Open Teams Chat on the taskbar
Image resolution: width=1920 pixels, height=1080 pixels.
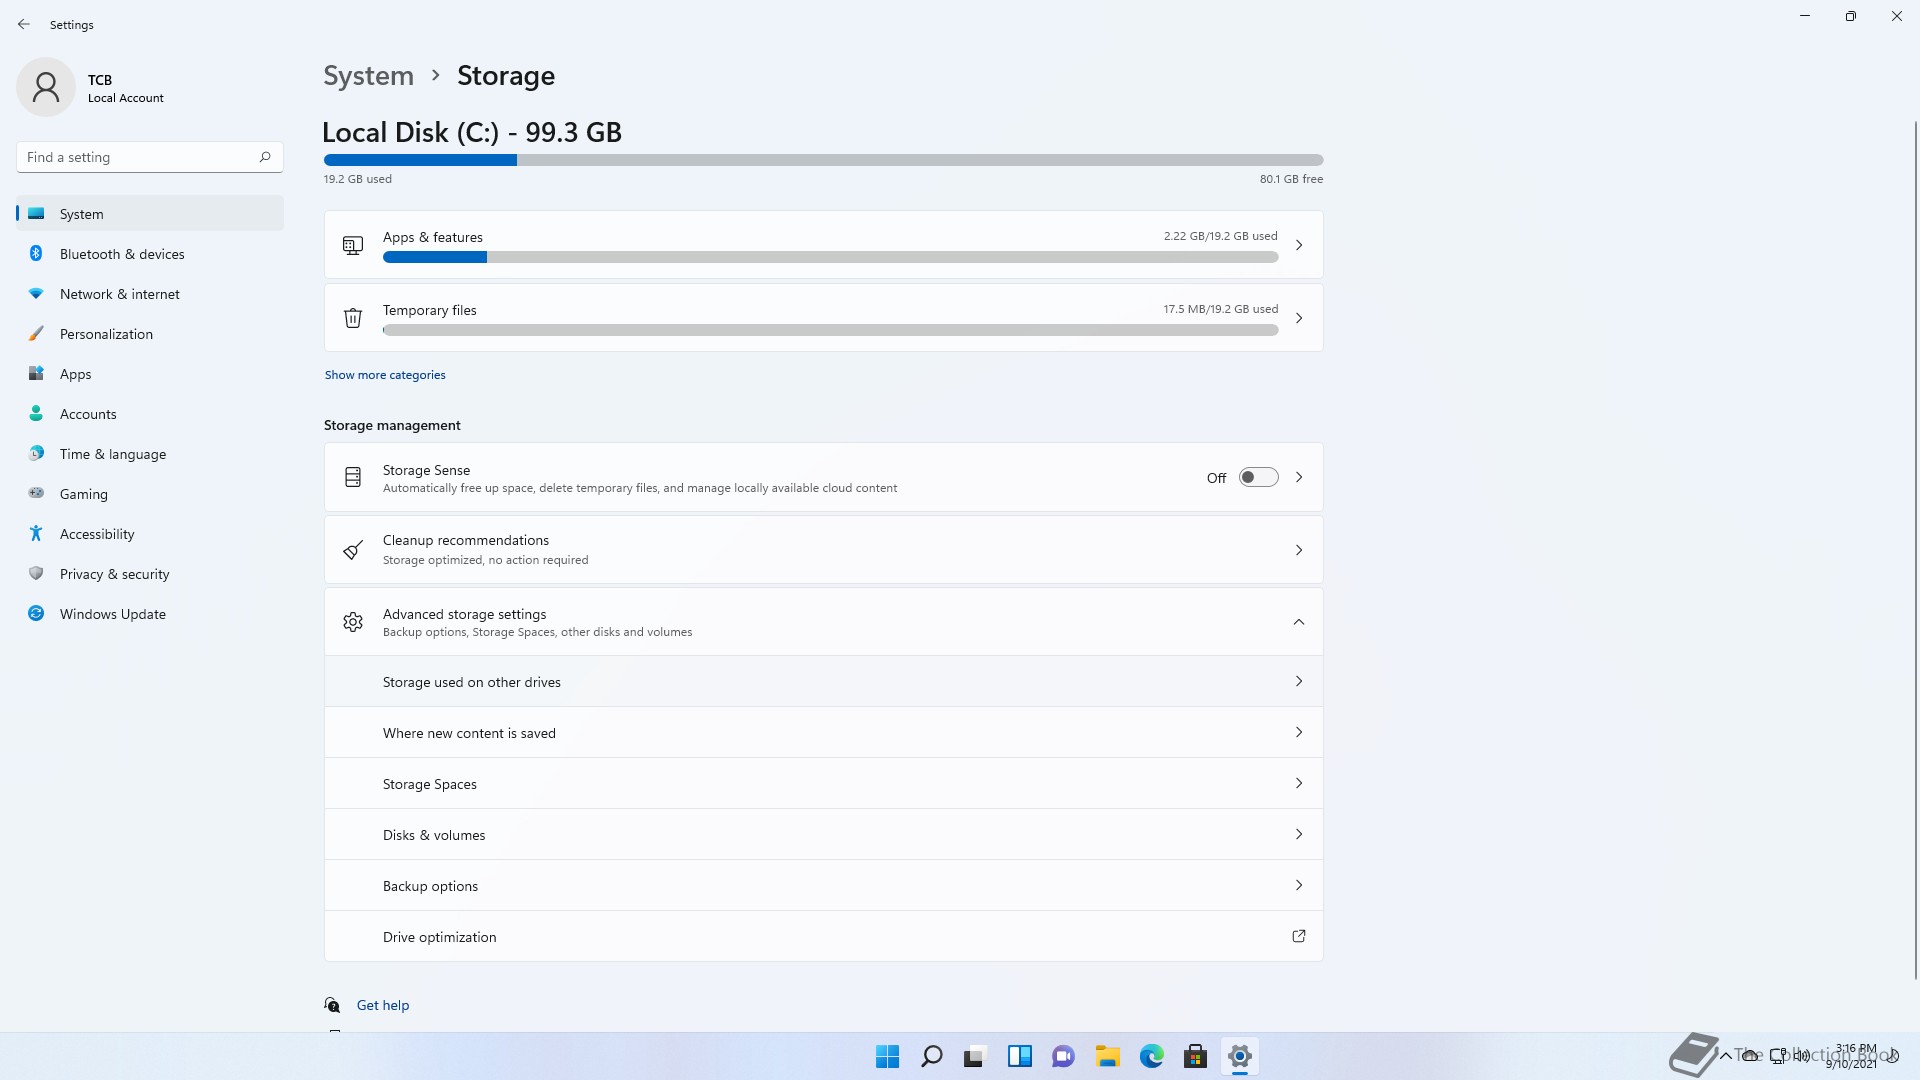1063,1056
